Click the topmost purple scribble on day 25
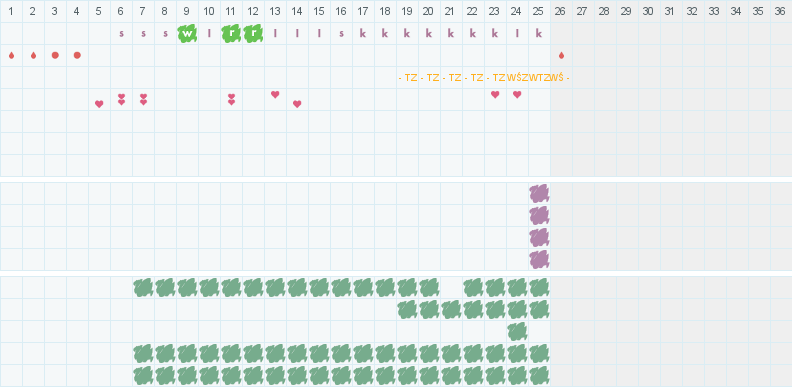Image resolution: width=792 pixels, height=387 pixels. 539,194
